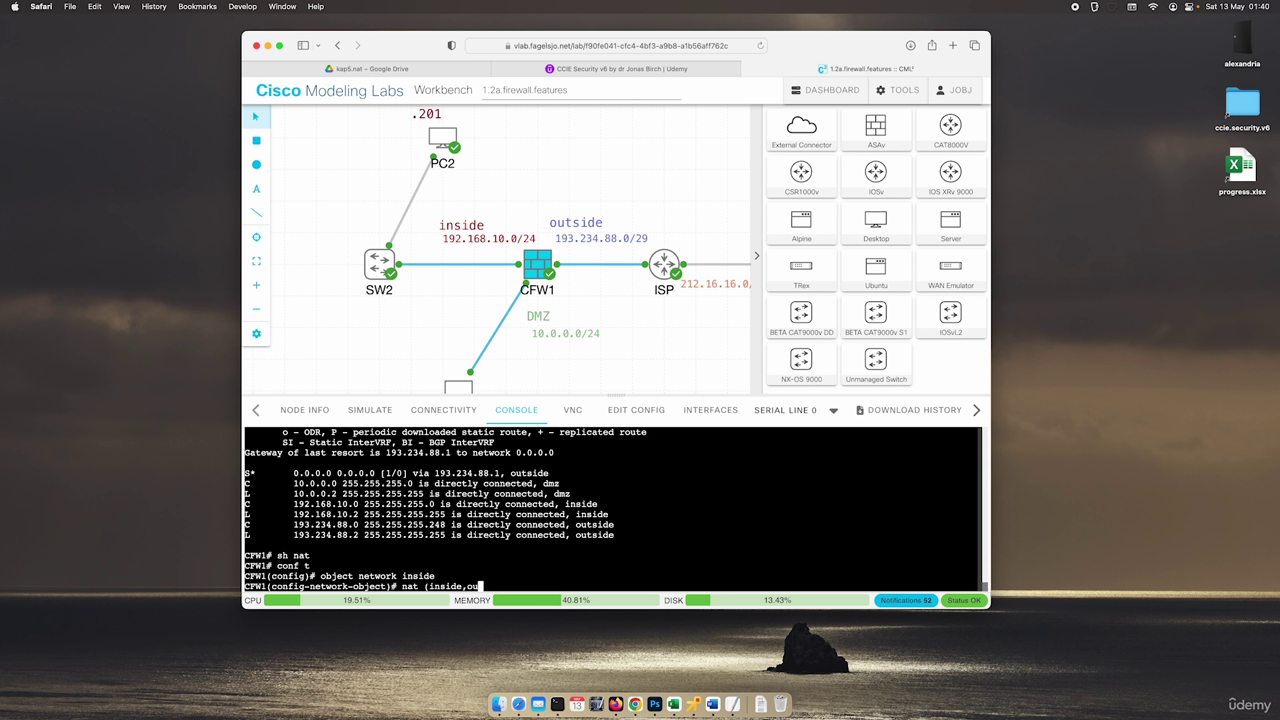1280x720 pixels.
Task: Select the CFW1 firewall node
Action: [537, 265]
